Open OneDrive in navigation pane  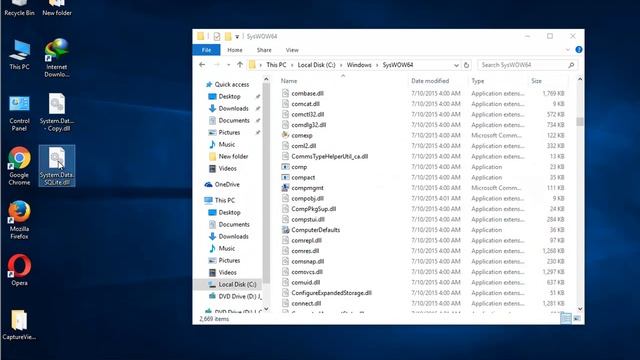(x=227, y=184)
